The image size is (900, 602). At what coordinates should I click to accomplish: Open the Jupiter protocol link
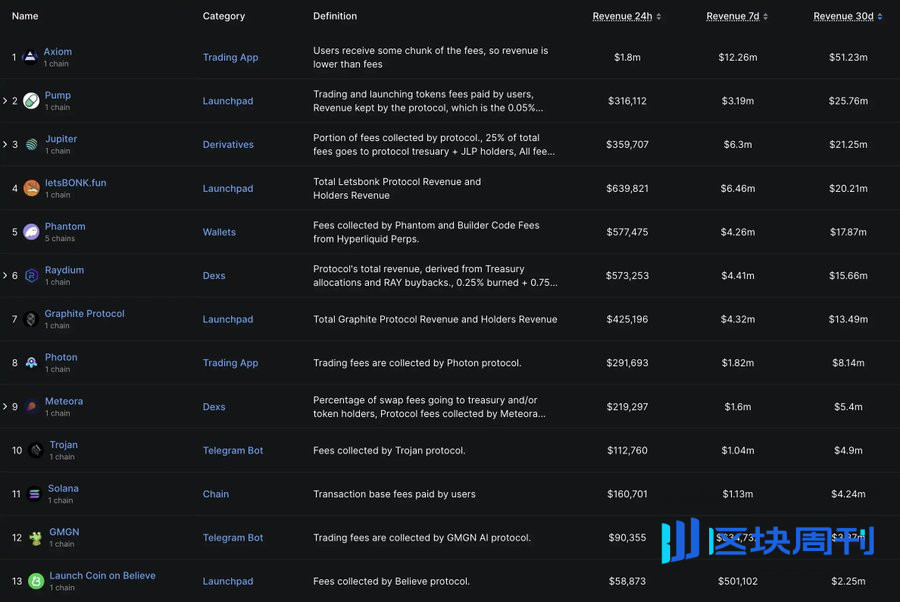[61, 139]
